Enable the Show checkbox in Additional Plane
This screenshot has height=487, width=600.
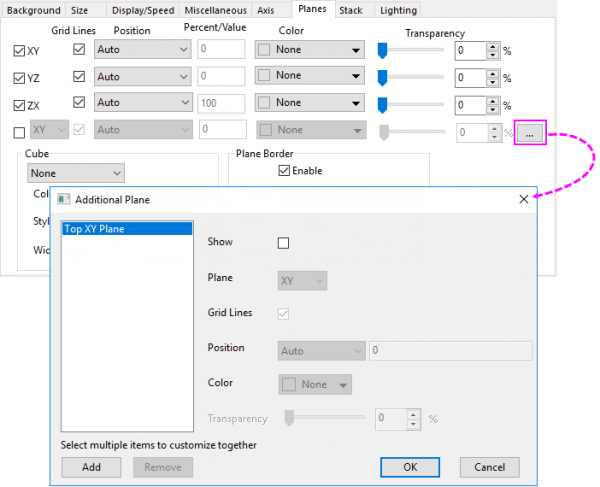283,243
